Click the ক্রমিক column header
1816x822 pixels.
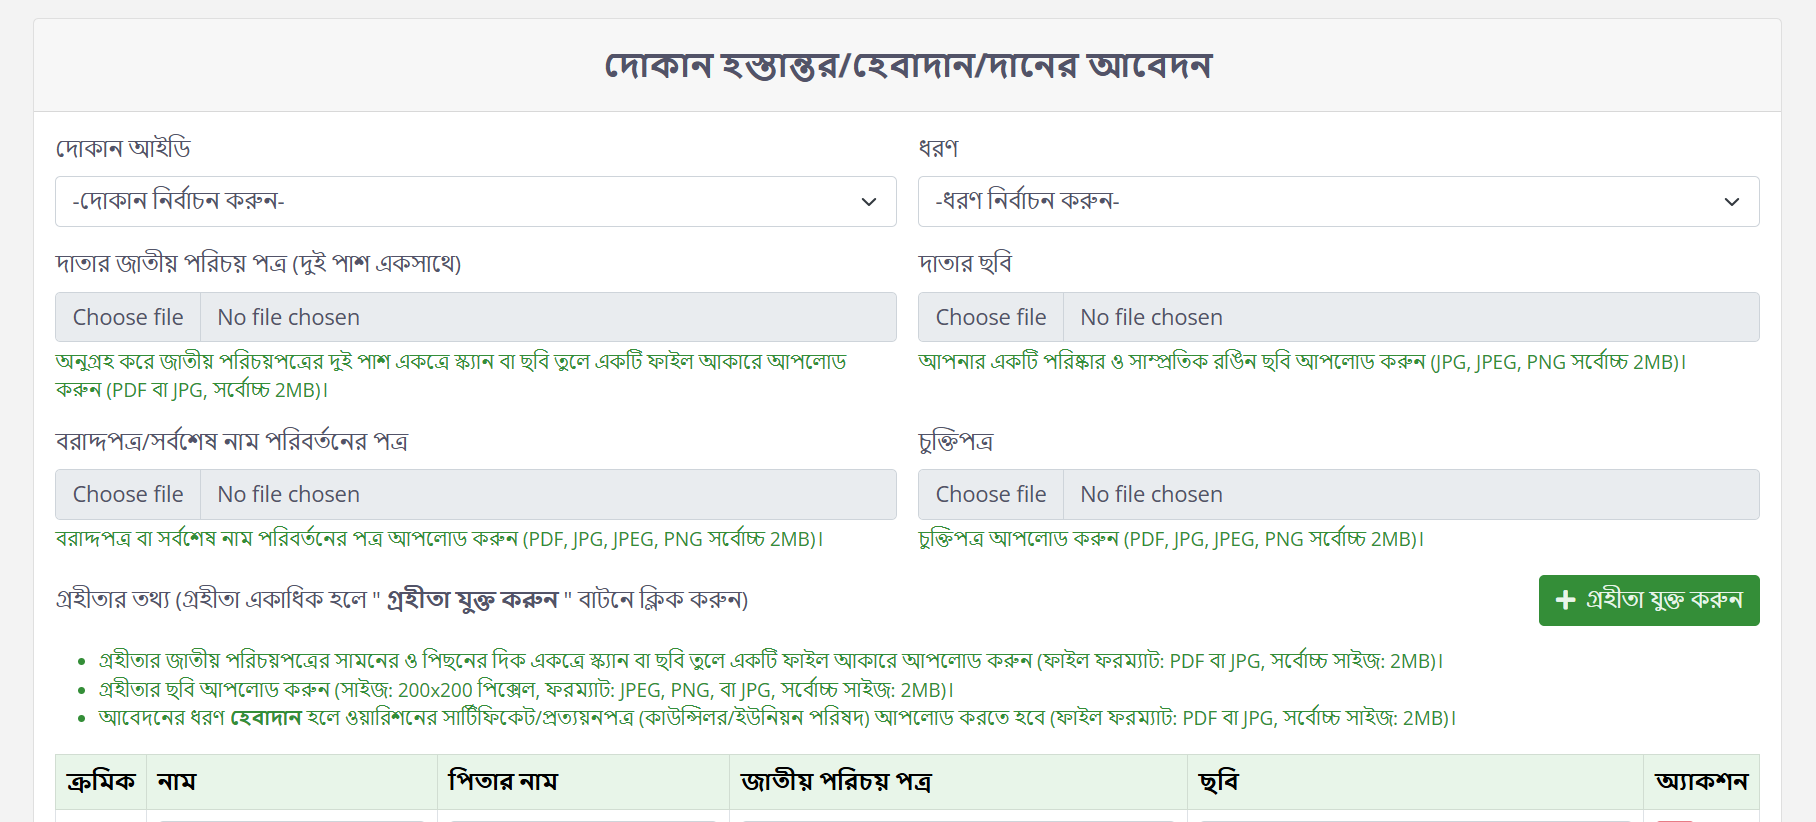click(x=101, y=781)
